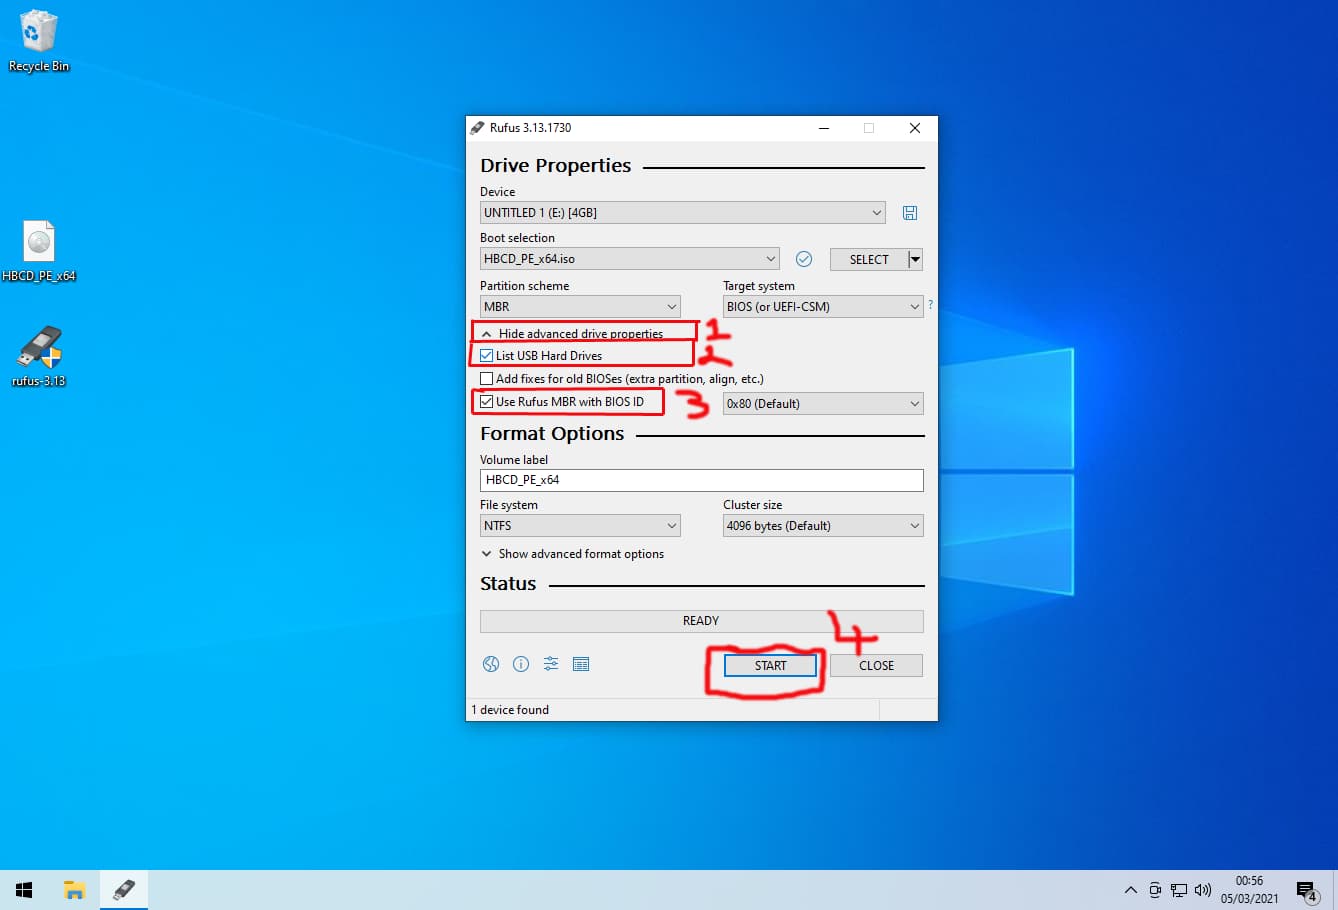Click the 'Drive Properties' heading
1338x910 pixels.
pyautogui.click(x=555, y=166)
